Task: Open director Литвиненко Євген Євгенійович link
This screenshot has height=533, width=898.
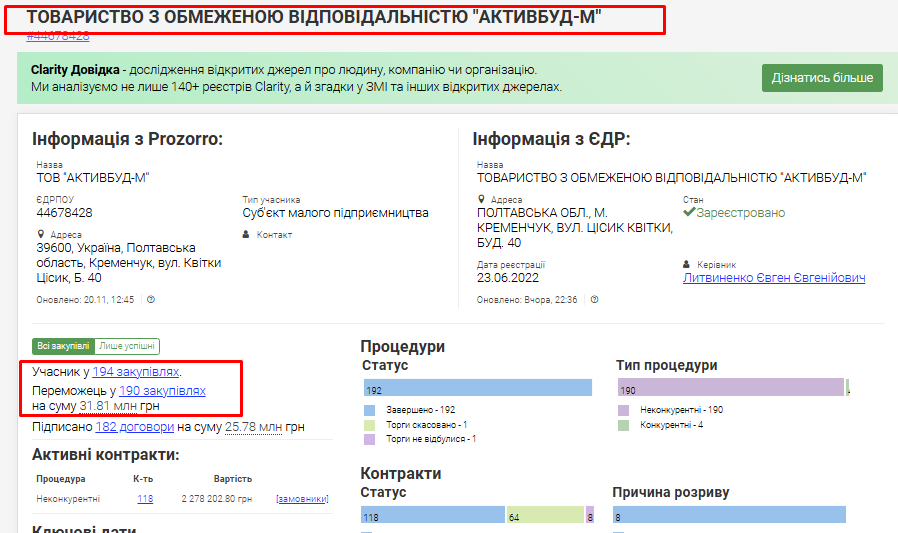Action: click(774, 278)
